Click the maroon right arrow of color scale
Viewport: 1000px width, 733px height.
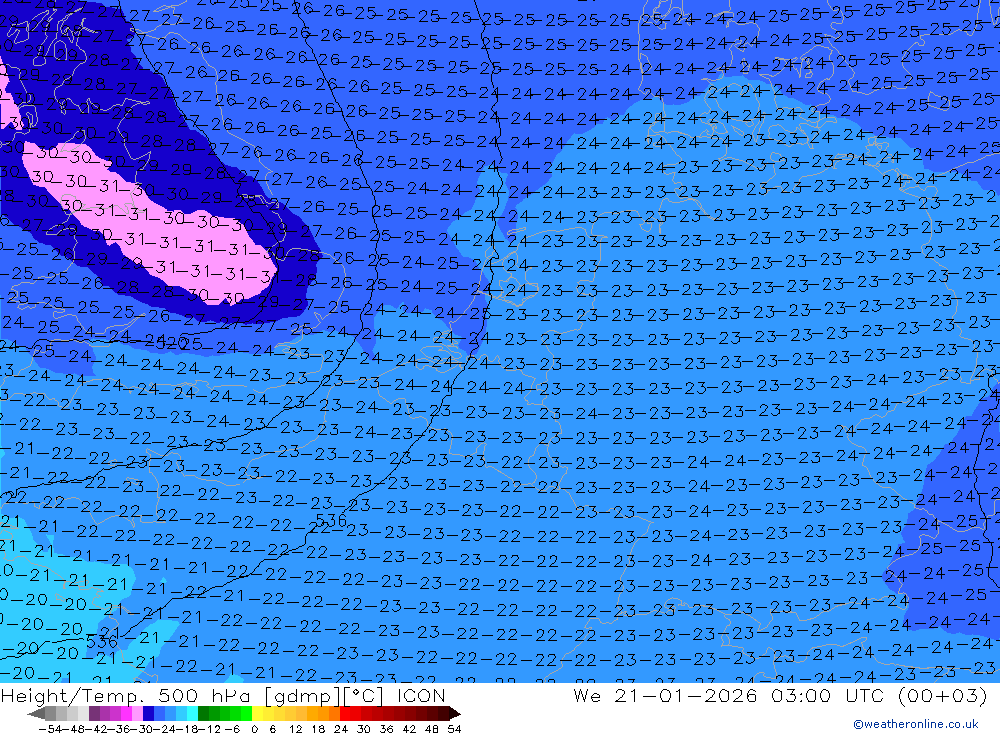[x=455, y=714]
